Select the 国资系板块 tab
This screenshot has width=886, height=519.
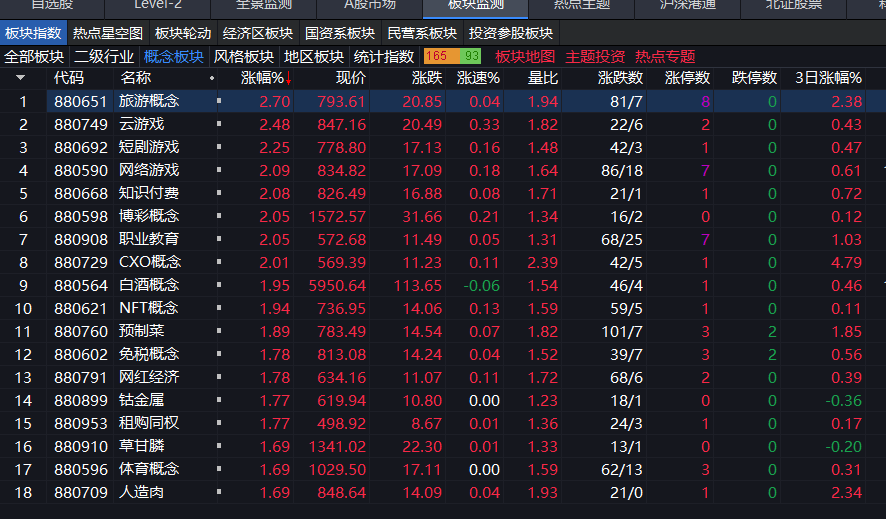[340, 33]
